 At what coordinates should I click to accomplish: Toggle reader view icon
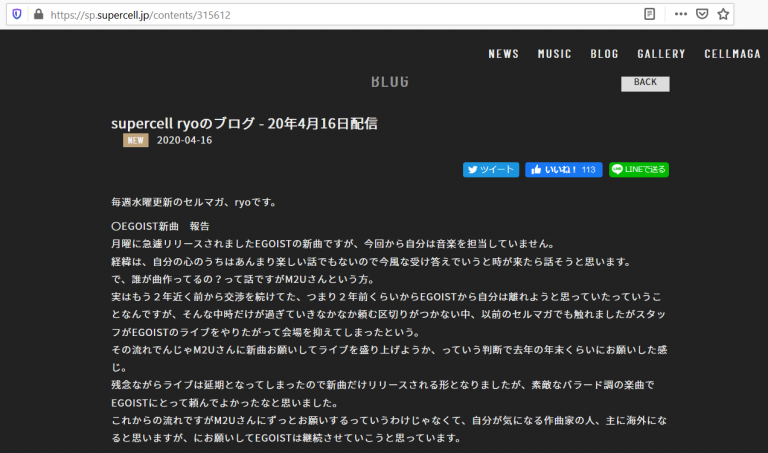(649, 14)
